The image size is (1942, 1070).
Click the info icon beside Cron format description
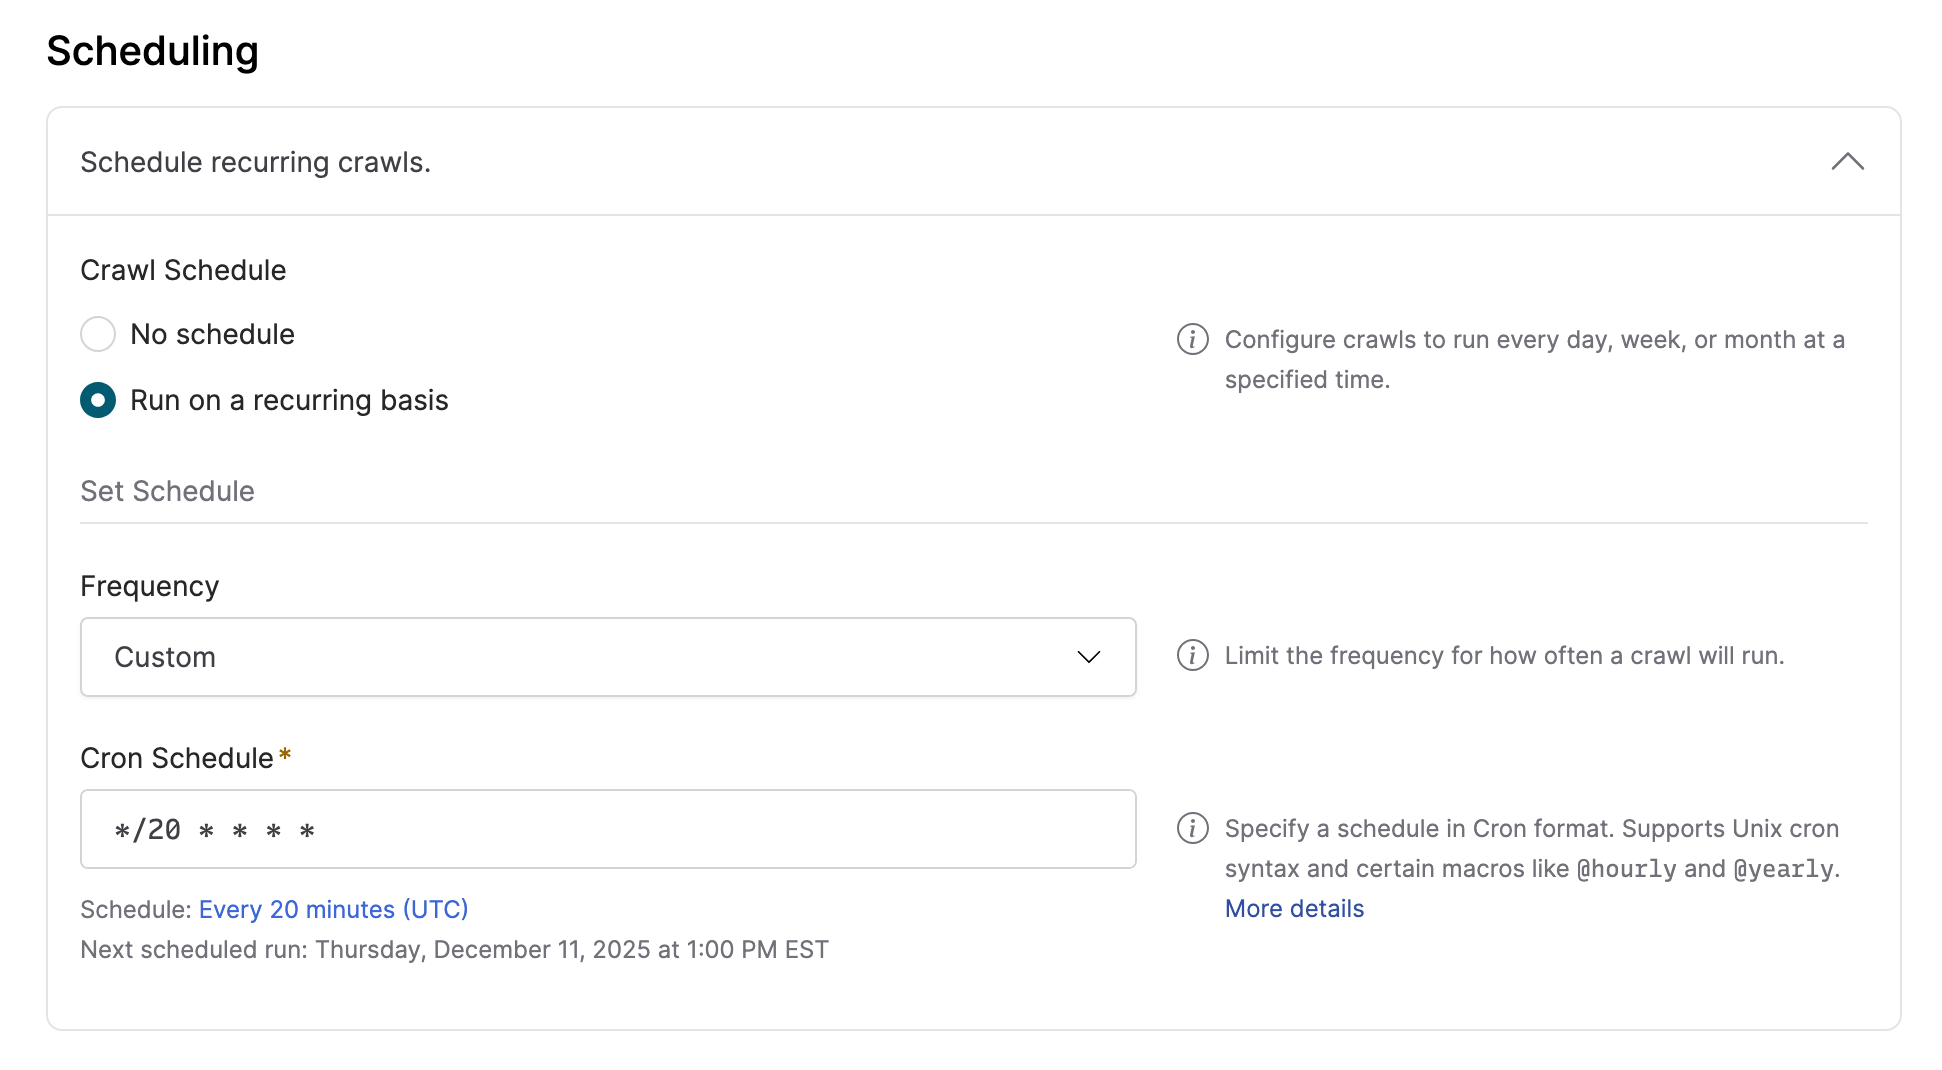click(x=1192, y=829)
